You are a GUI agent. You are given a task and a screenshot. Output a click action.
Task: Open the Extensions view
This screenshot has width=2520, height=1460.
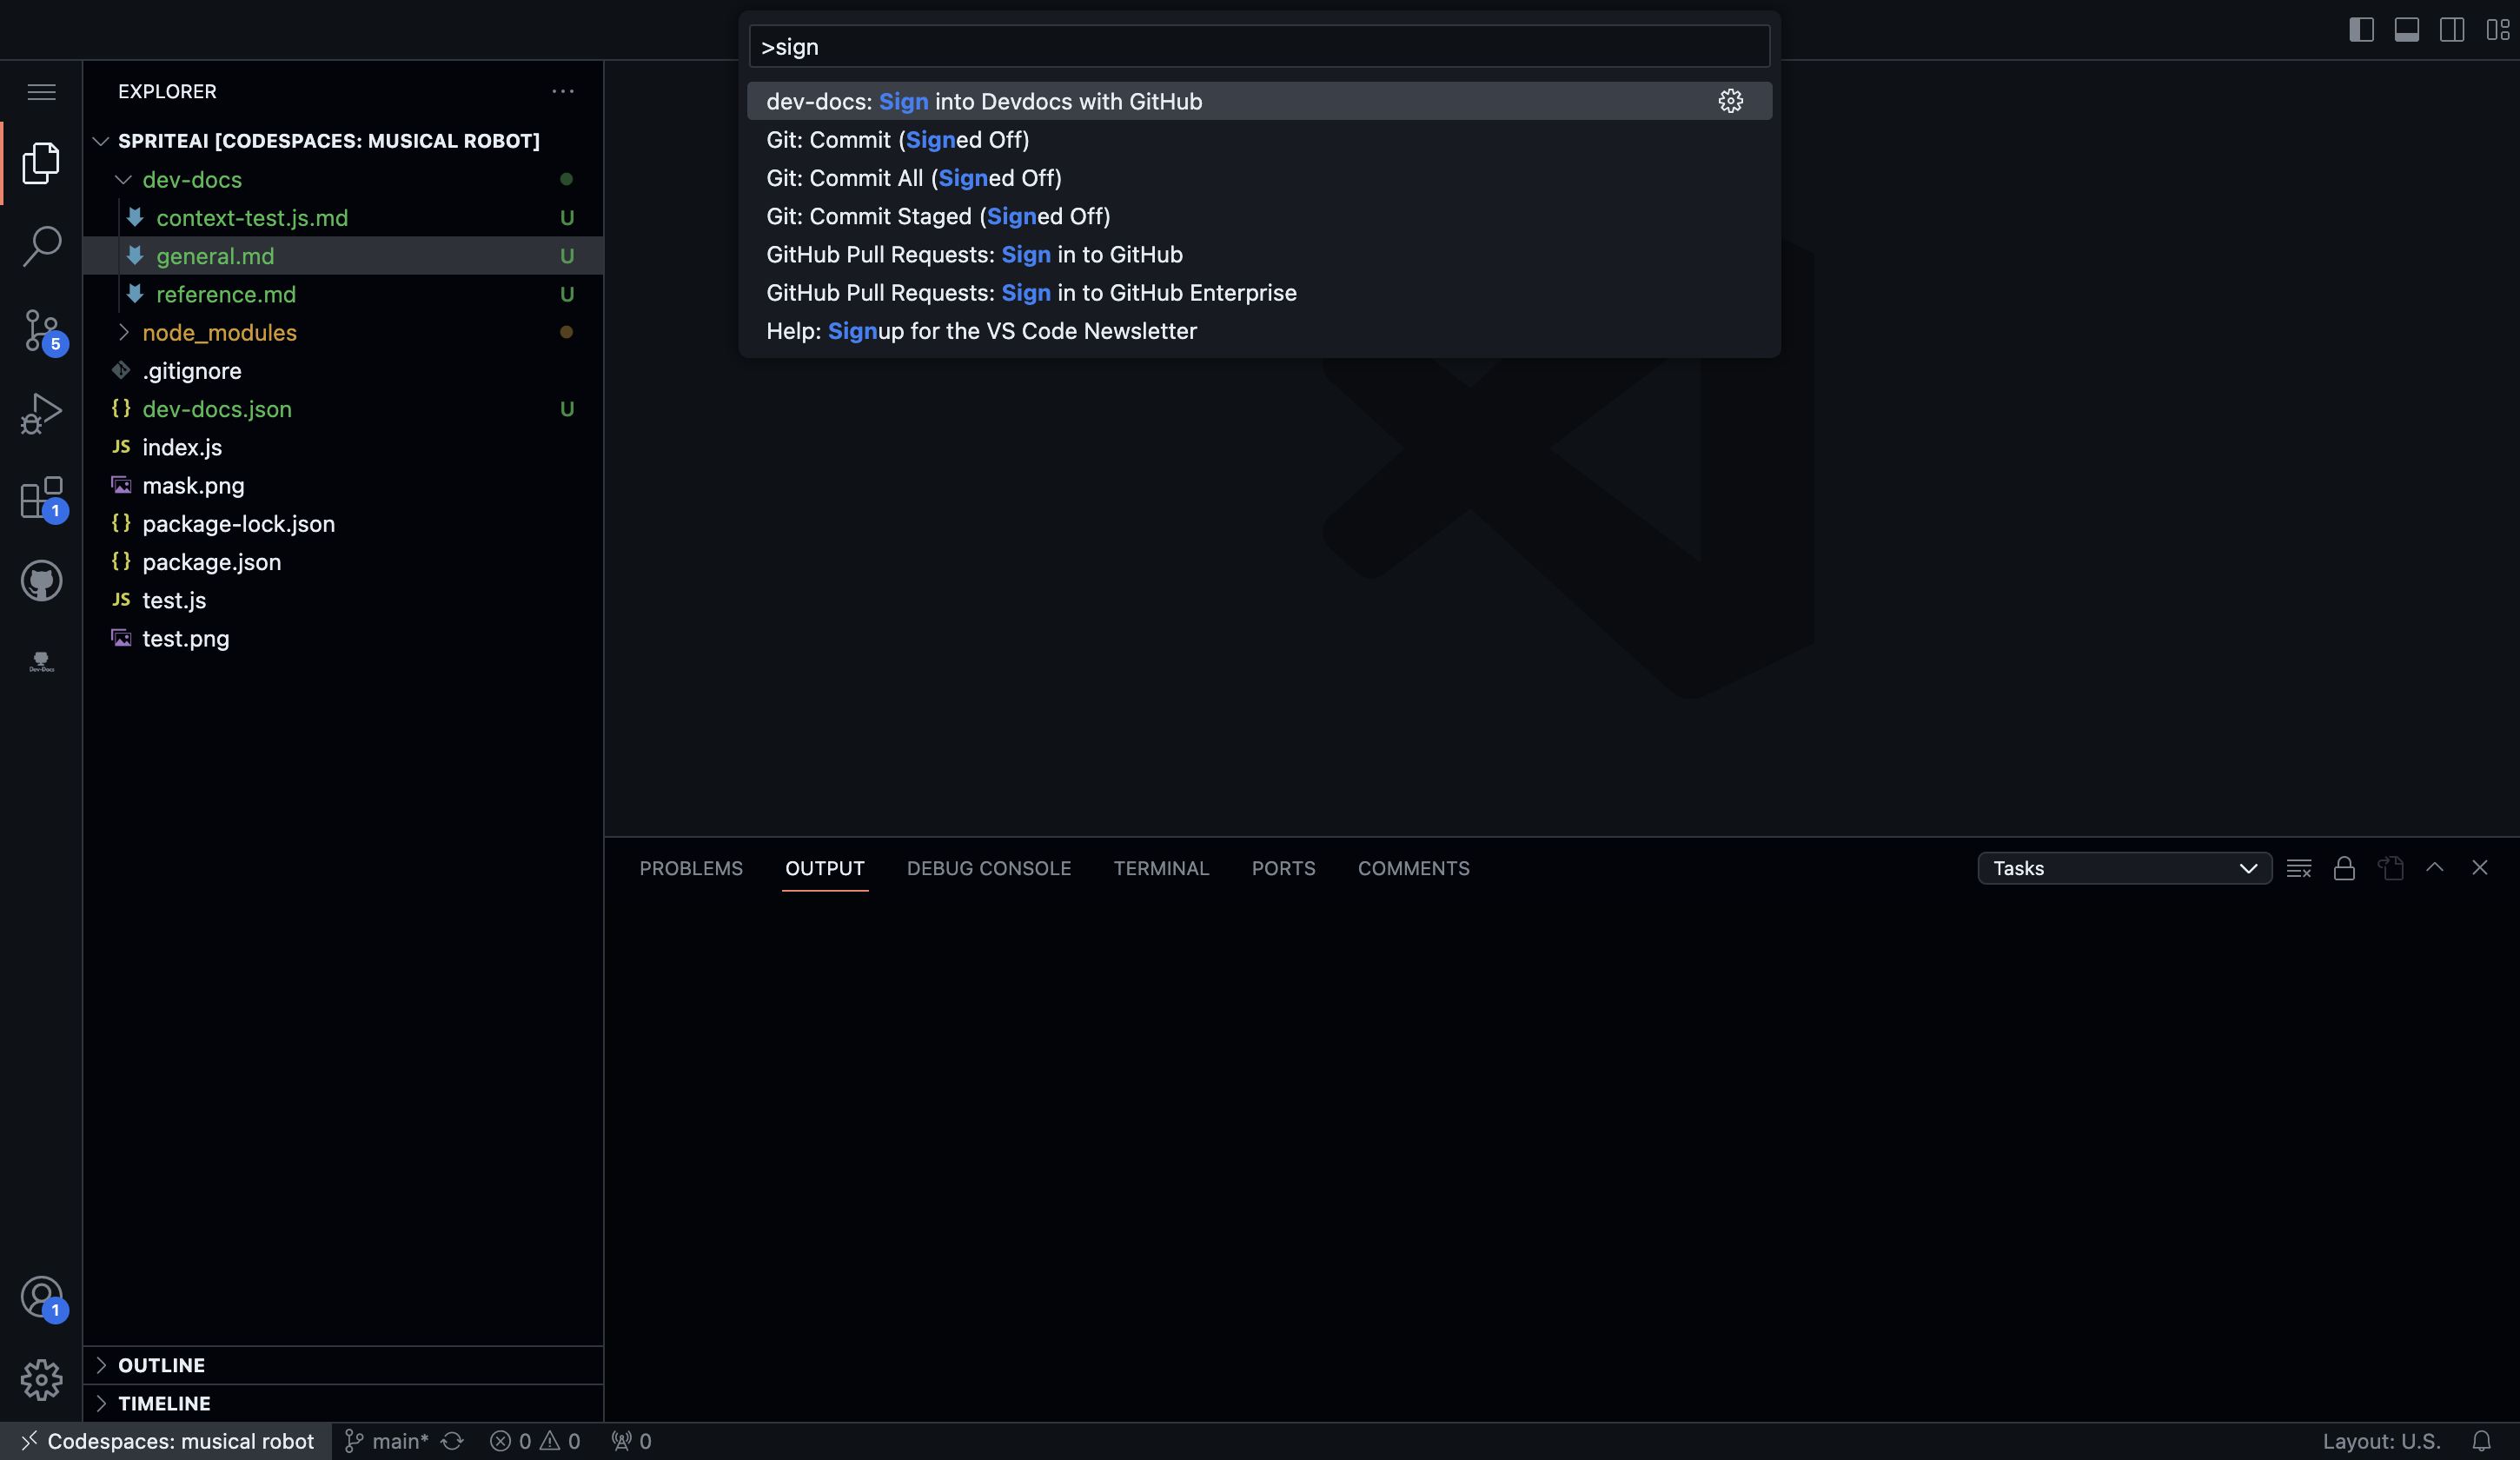41,497
